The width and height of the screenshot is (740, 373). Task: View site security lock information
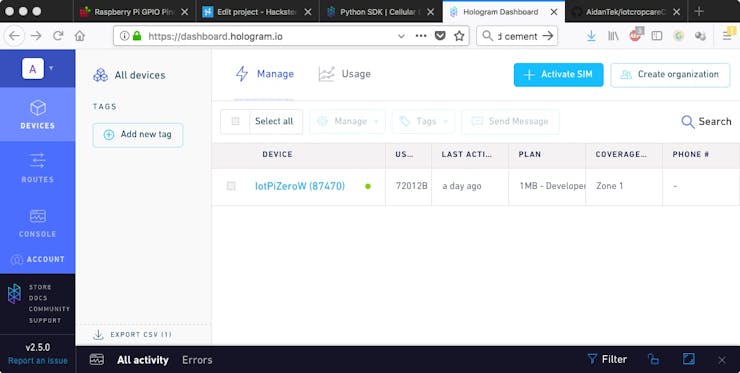point(137,36)
